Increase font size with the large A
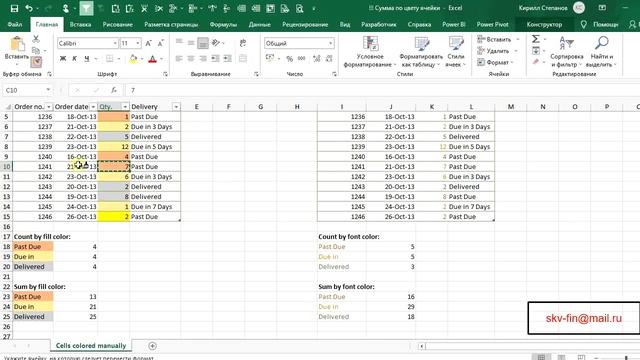 tap(149, 43)
